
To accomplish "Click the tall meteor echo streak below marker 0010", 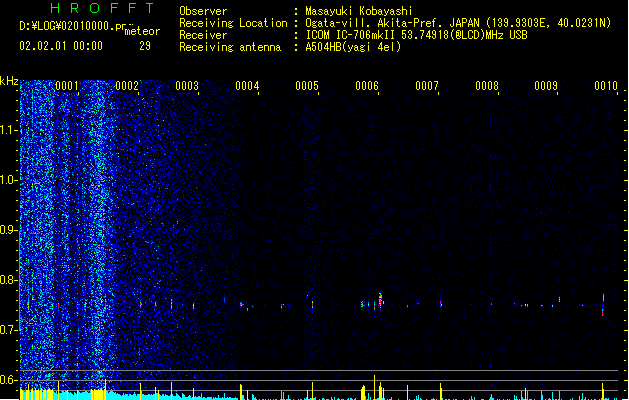I will [x=603, y=305].
